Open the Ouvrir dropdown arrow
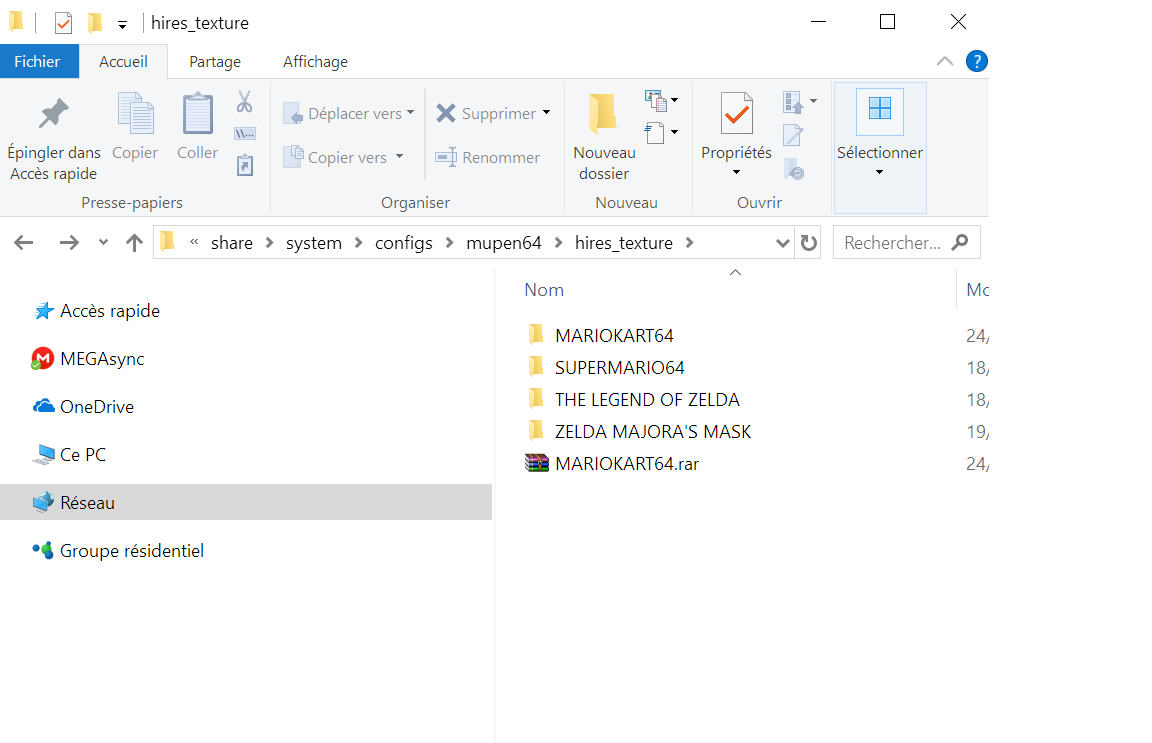This screenshot has width=1152, height=743. (813, 101)
